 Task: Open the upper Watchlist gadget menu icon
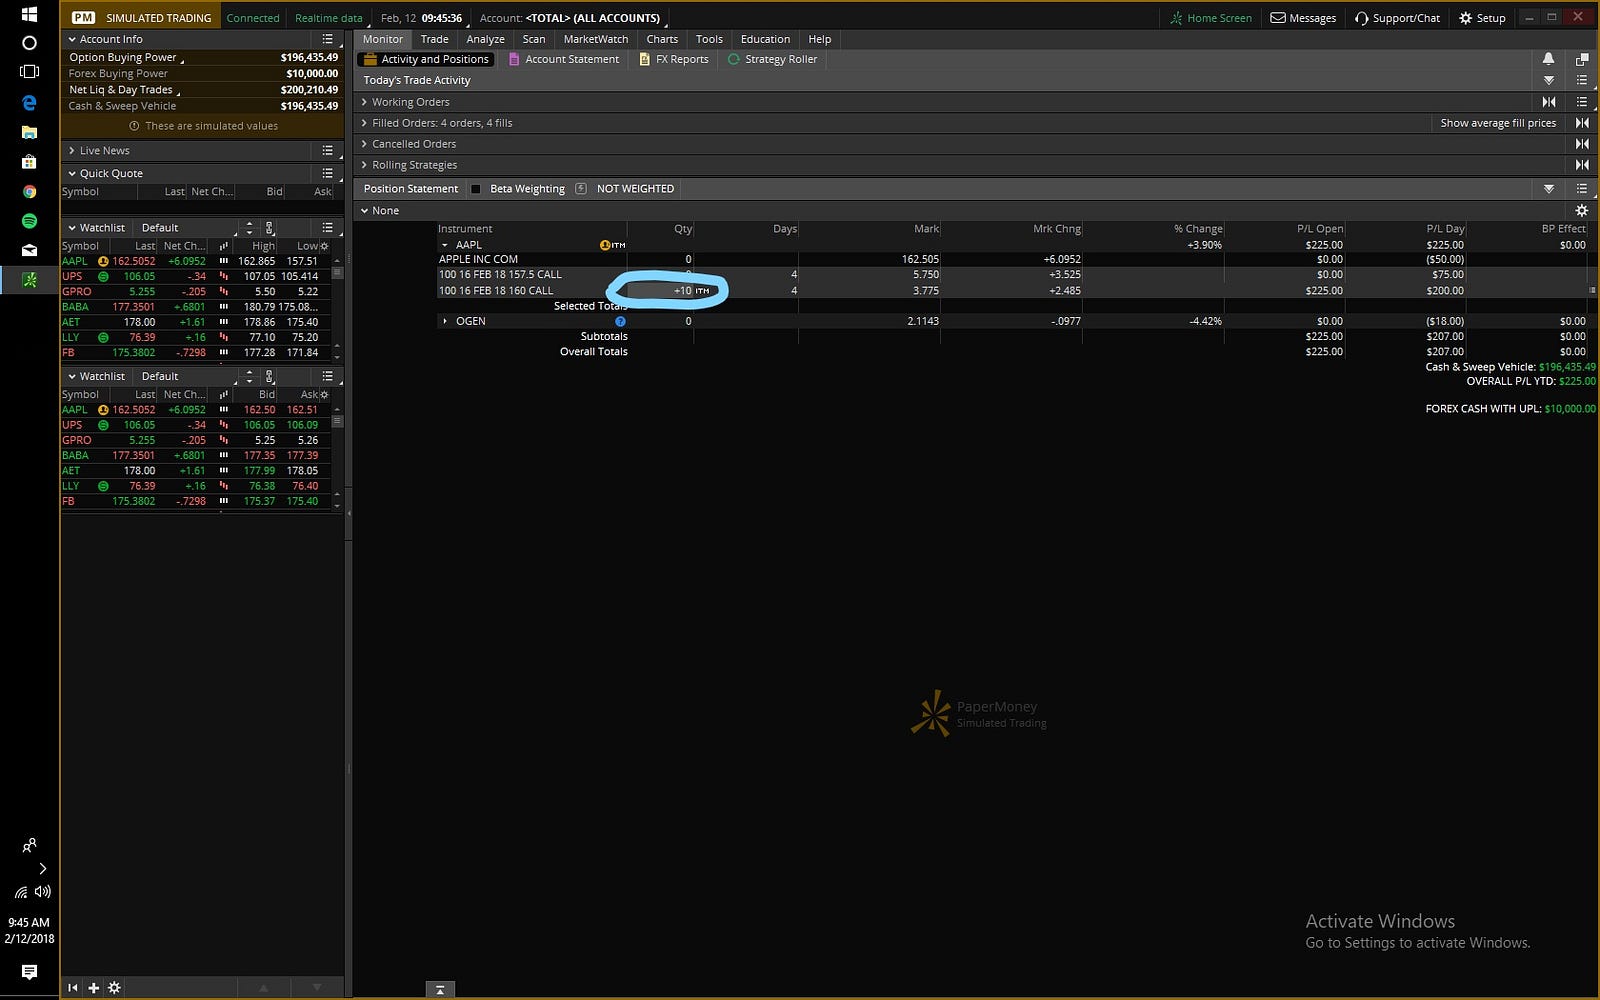click(x=327, y=228)
